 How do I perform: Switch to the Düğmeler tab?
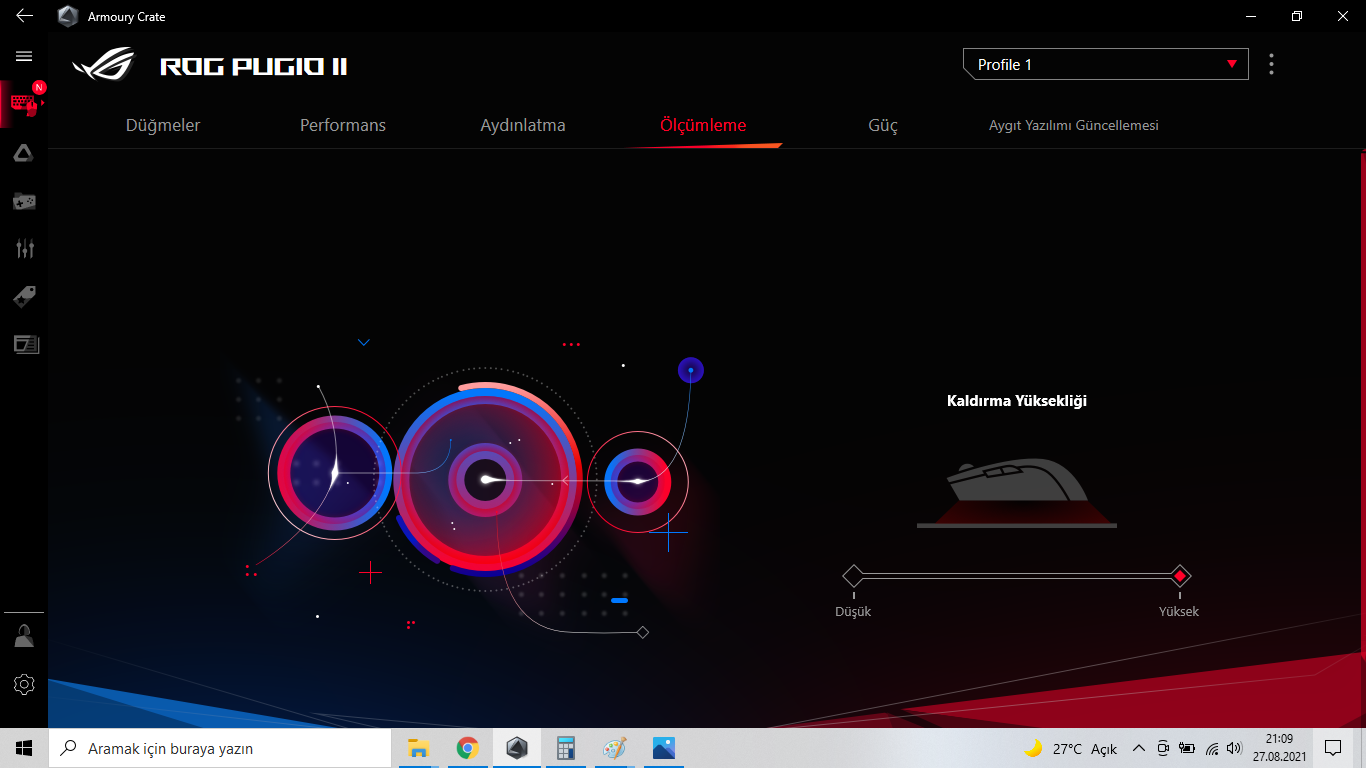[x=163, y=125]
